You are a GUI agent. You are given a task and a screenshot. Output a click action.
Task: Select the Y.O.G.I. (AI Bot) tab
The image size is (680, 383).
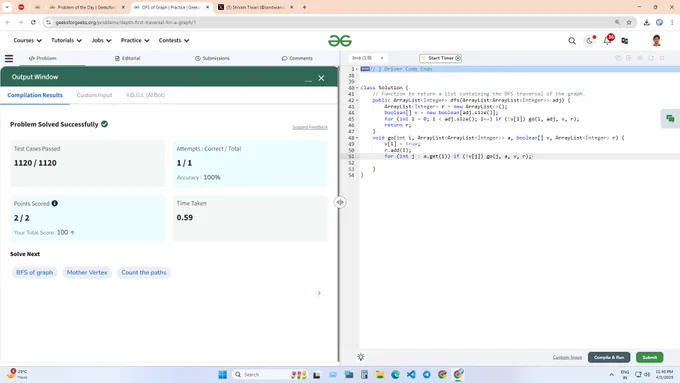(145, 95)
